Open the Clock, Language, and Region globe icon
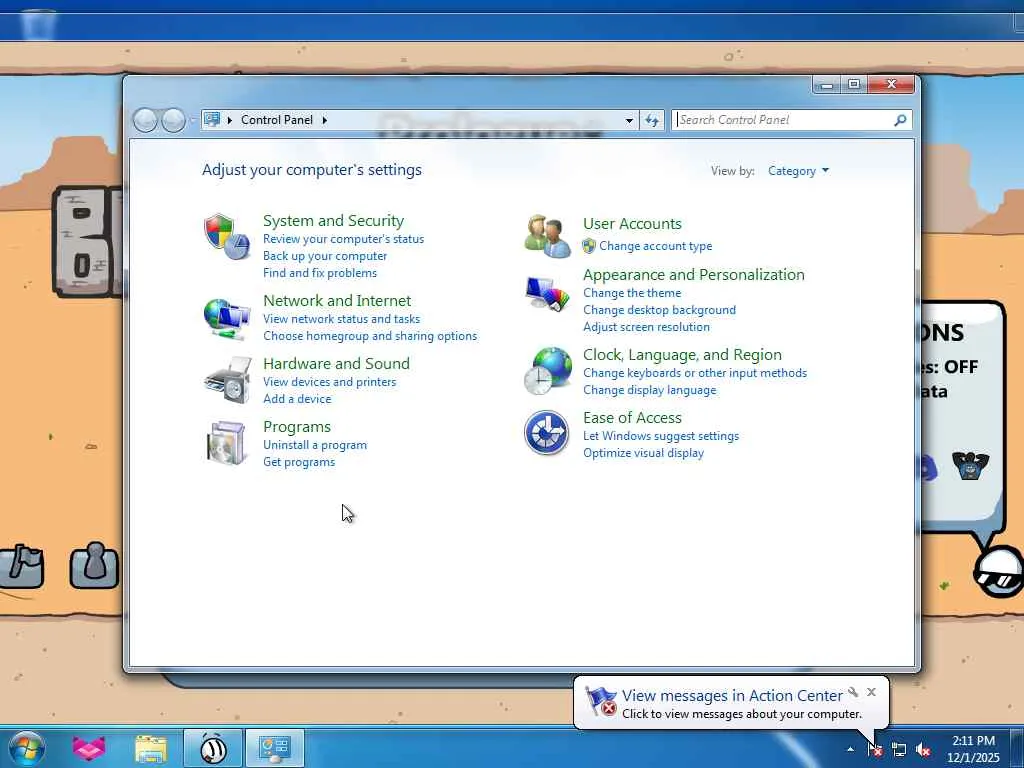This screenshot has height=768, width=1024. [548, 371]
